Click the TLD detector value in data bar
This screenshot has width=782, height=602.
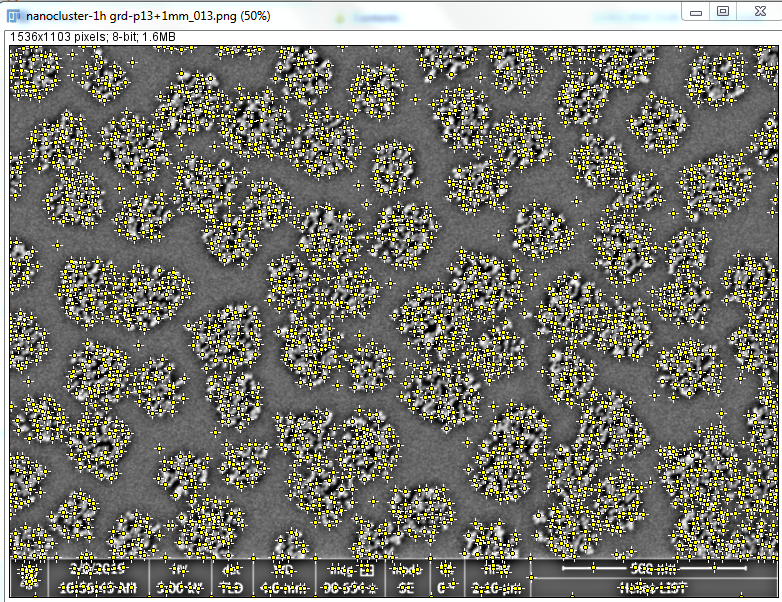point(231,586)
